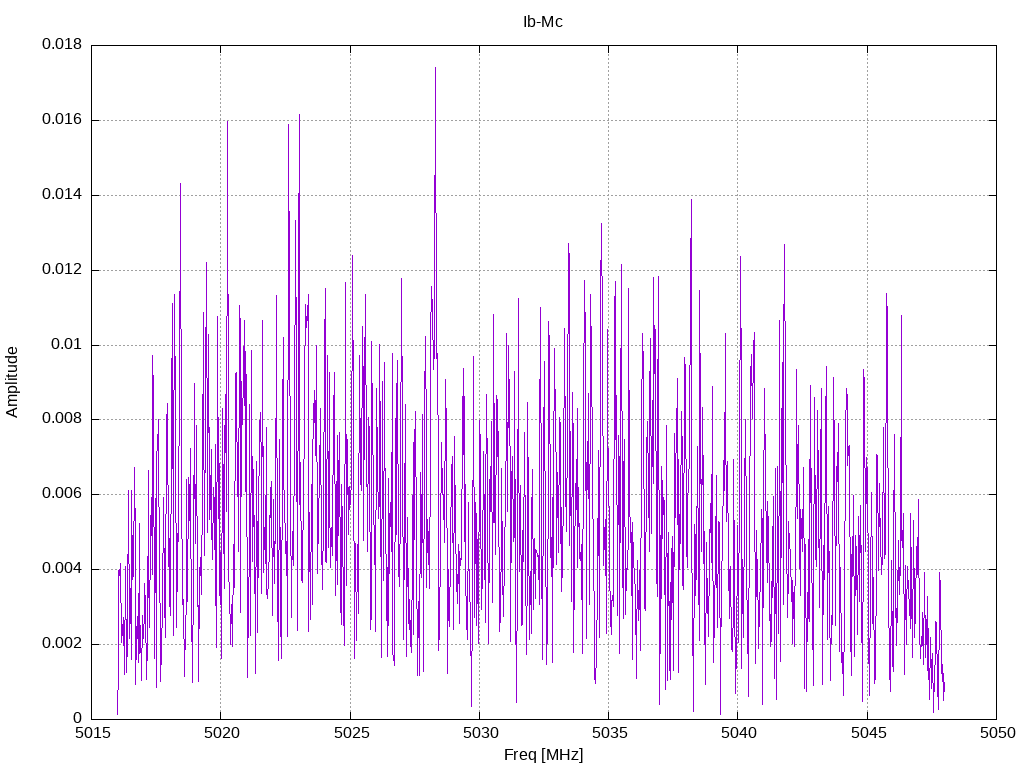The width and height of the screenshot is (1024, 768).
Task: Click the plot title 'Ib-Mc'
Action: click(543, 22)
